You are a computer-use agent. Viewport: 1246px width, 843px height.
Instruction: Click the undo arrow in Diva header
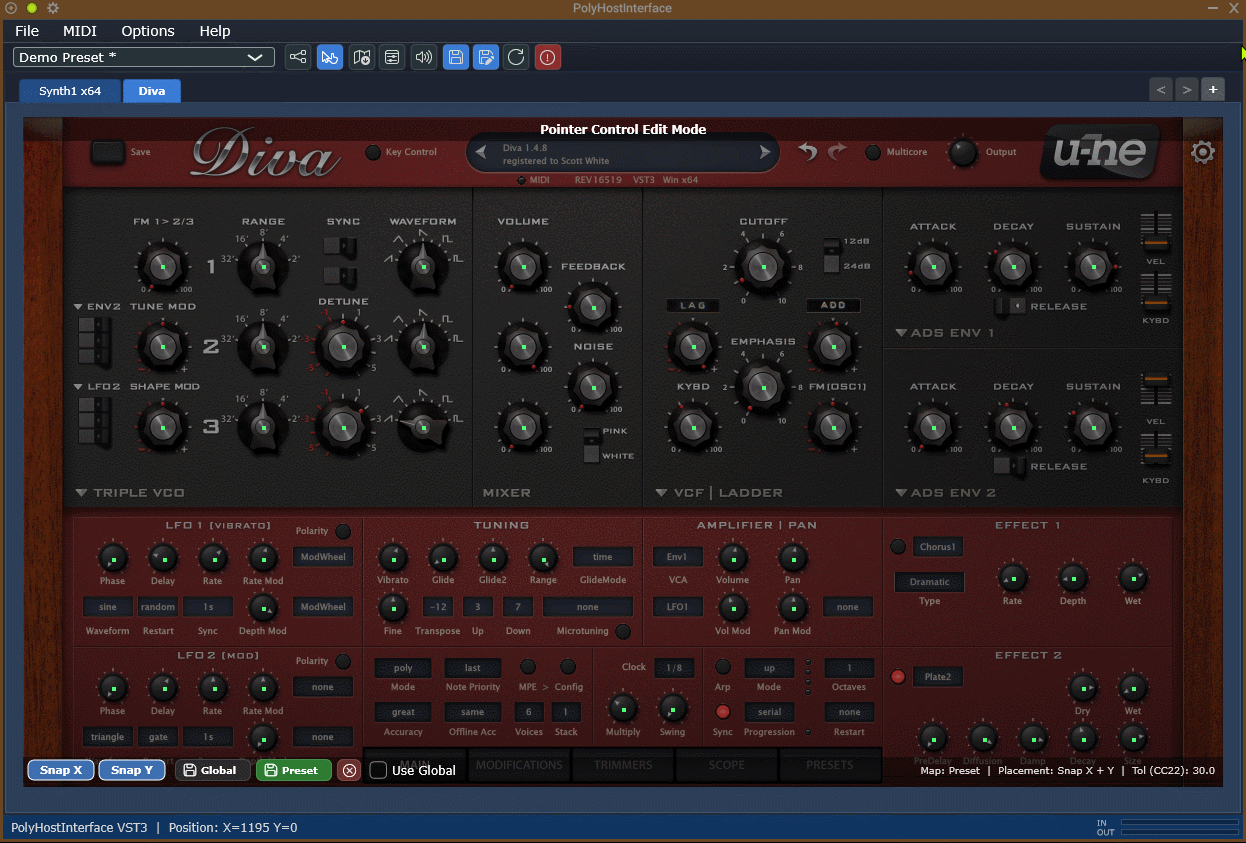[x=808, y=152]
